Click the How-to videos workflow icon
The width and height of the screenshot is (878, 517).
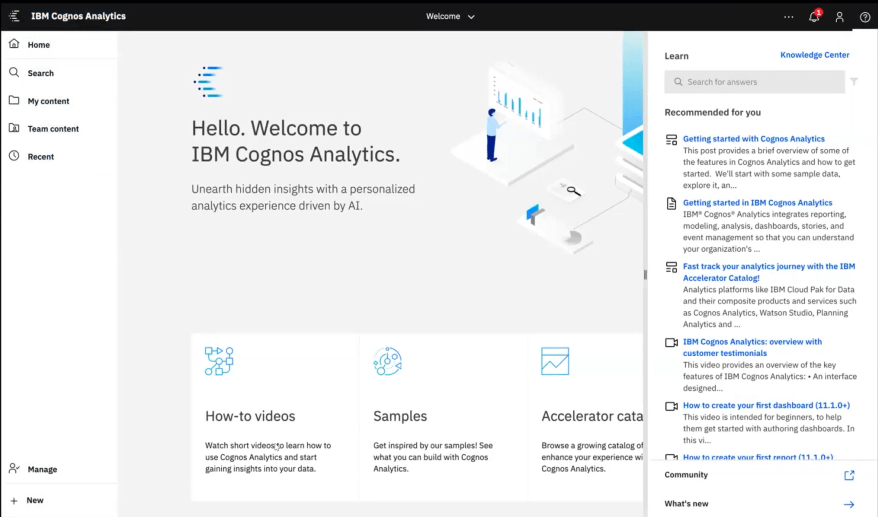point(219,361)
